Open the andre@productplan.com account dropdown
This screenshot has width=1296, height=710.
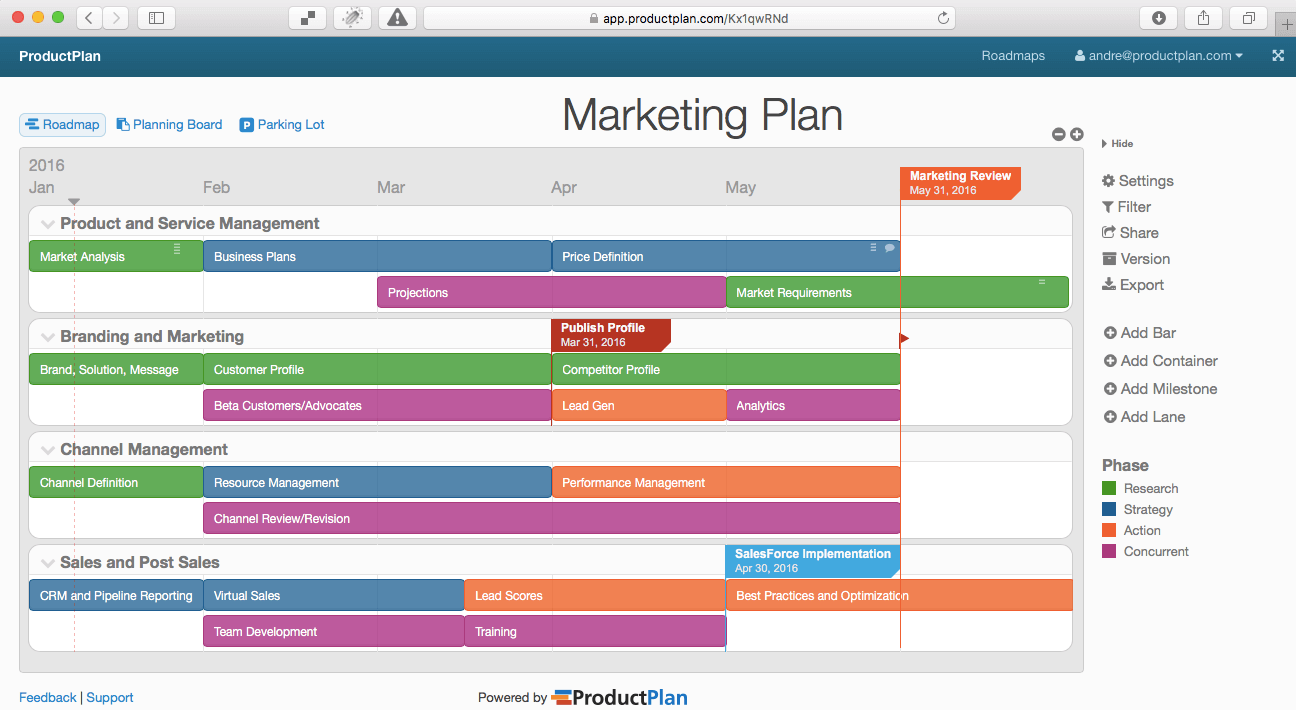[x=1159, y=56]
